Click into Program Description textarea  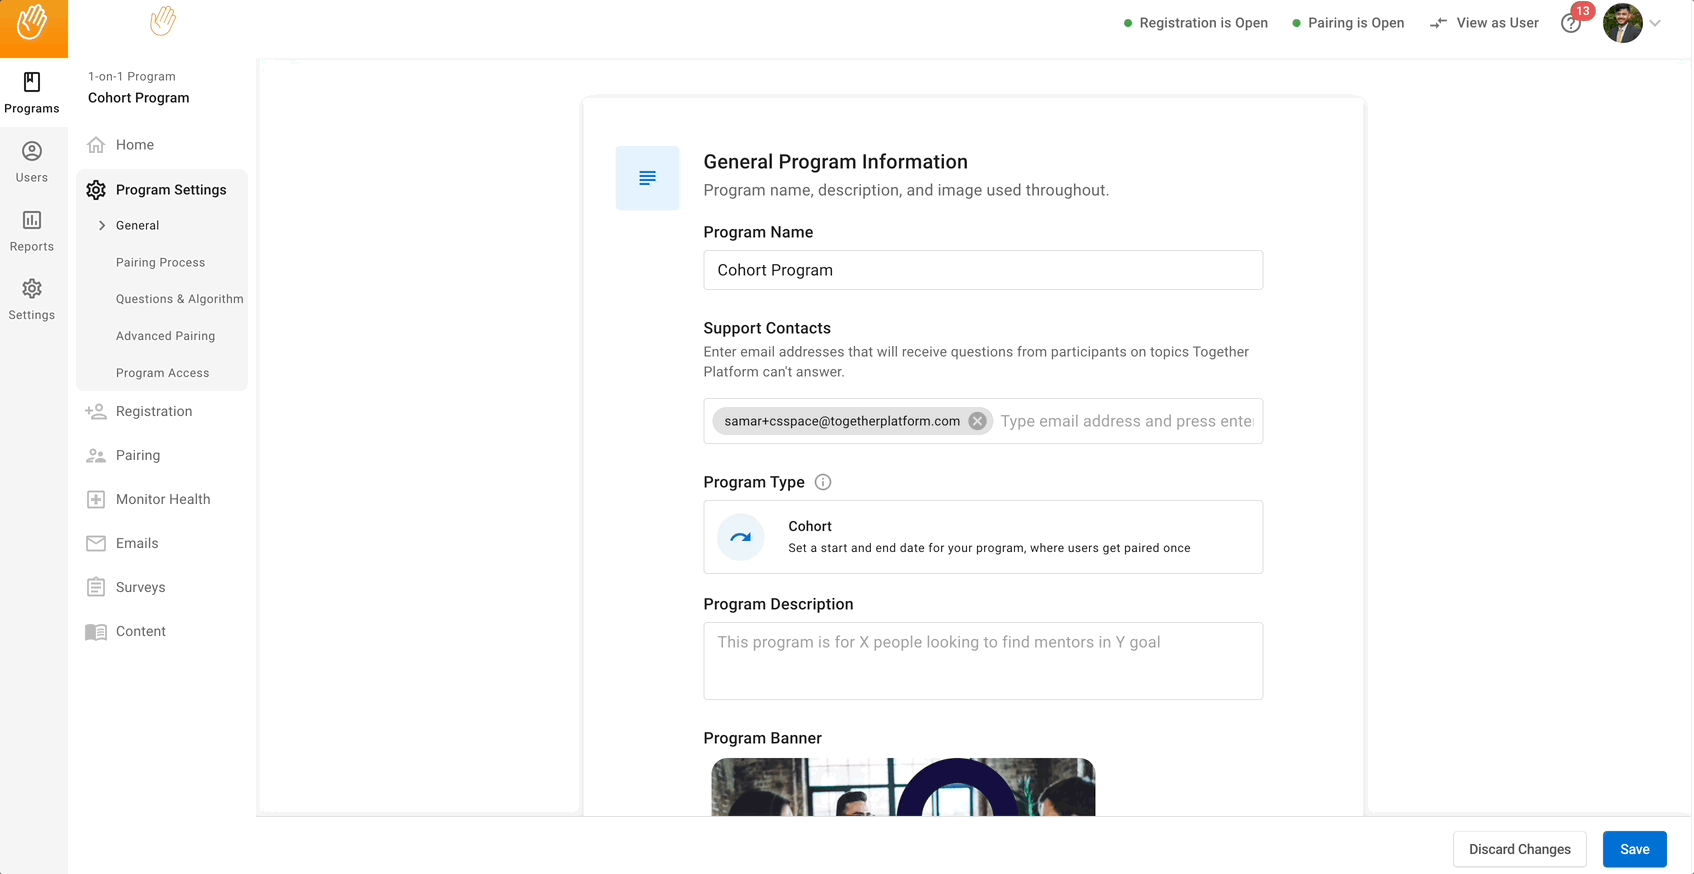point(983,661)
